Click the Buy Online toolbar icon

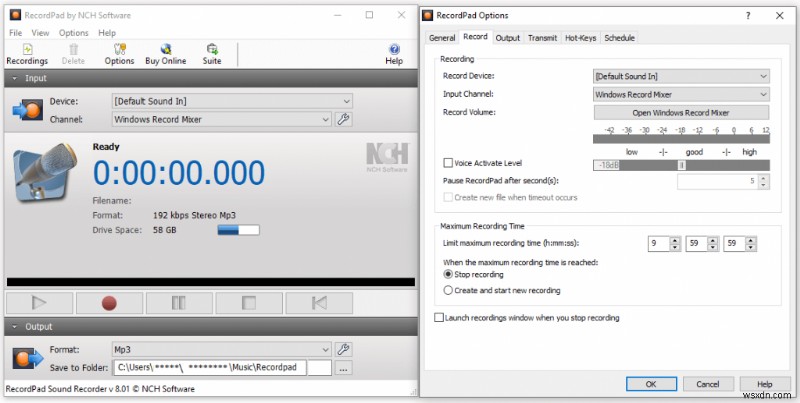point(166,54)
